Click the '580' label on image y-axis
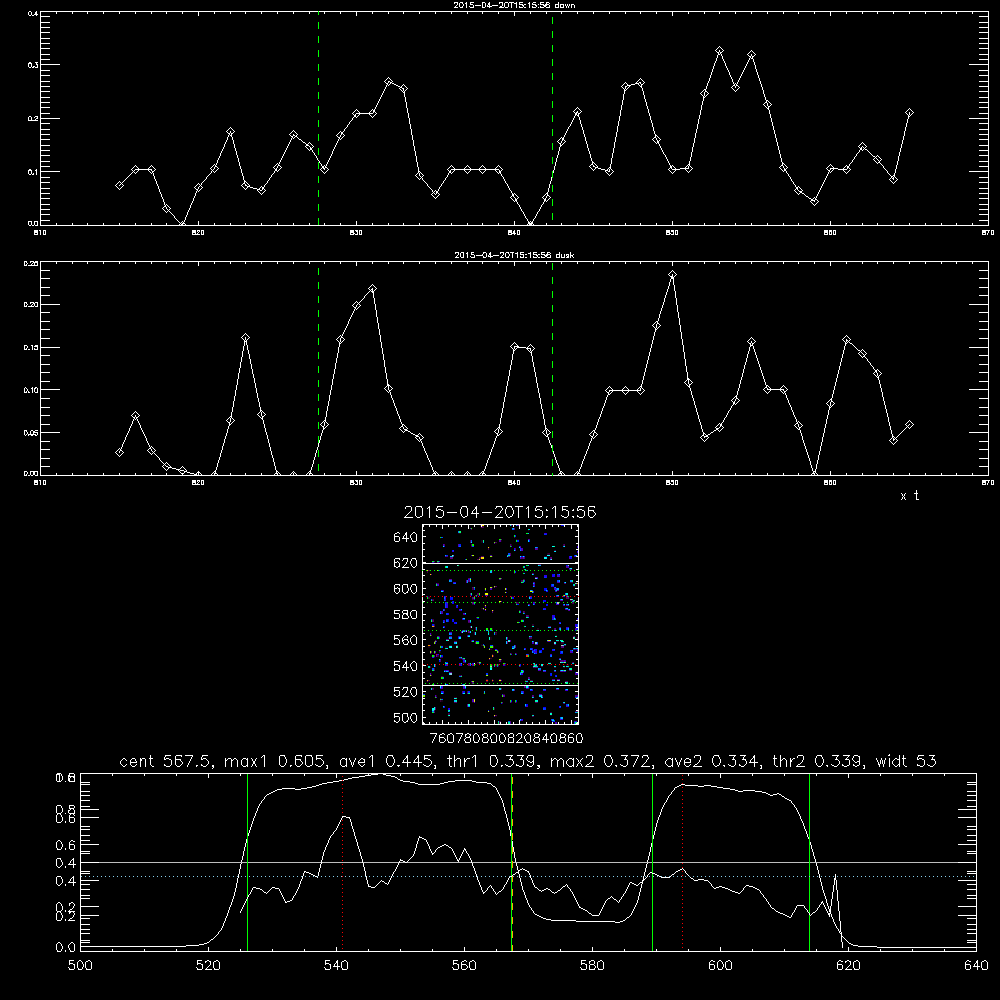Image resolution: width=1000 pixels, height=1000 pixels. 406,615
